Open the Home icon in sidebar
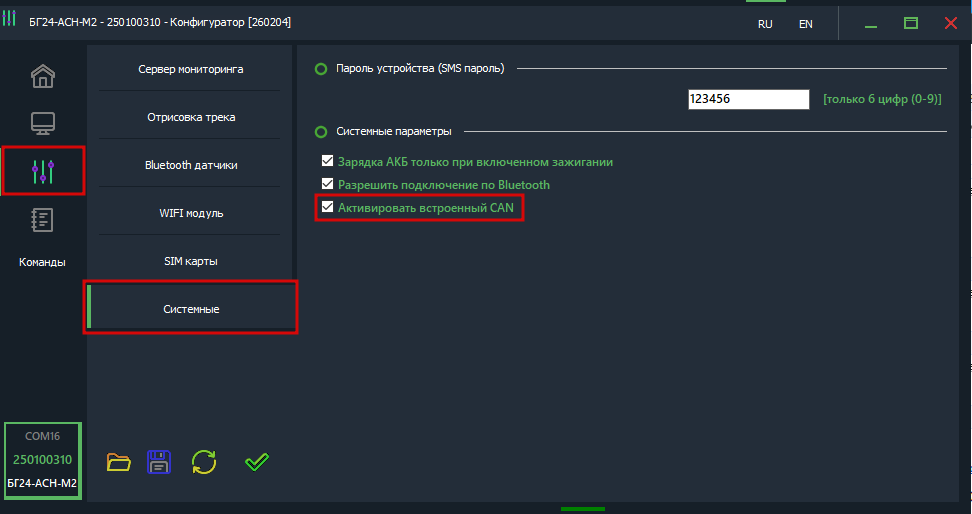The height and width of the screenshot is (514, 972). coord(42,76)
